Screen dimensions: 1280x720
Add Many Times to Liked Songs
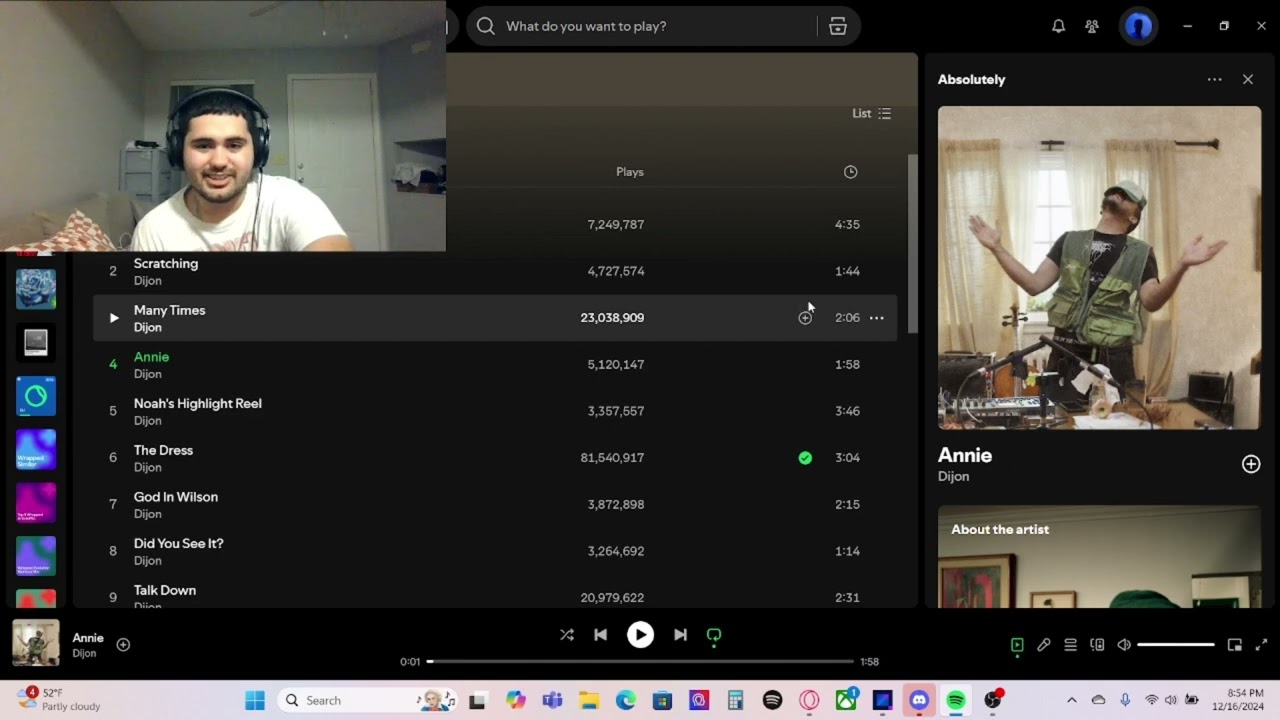tap(805, 318)
